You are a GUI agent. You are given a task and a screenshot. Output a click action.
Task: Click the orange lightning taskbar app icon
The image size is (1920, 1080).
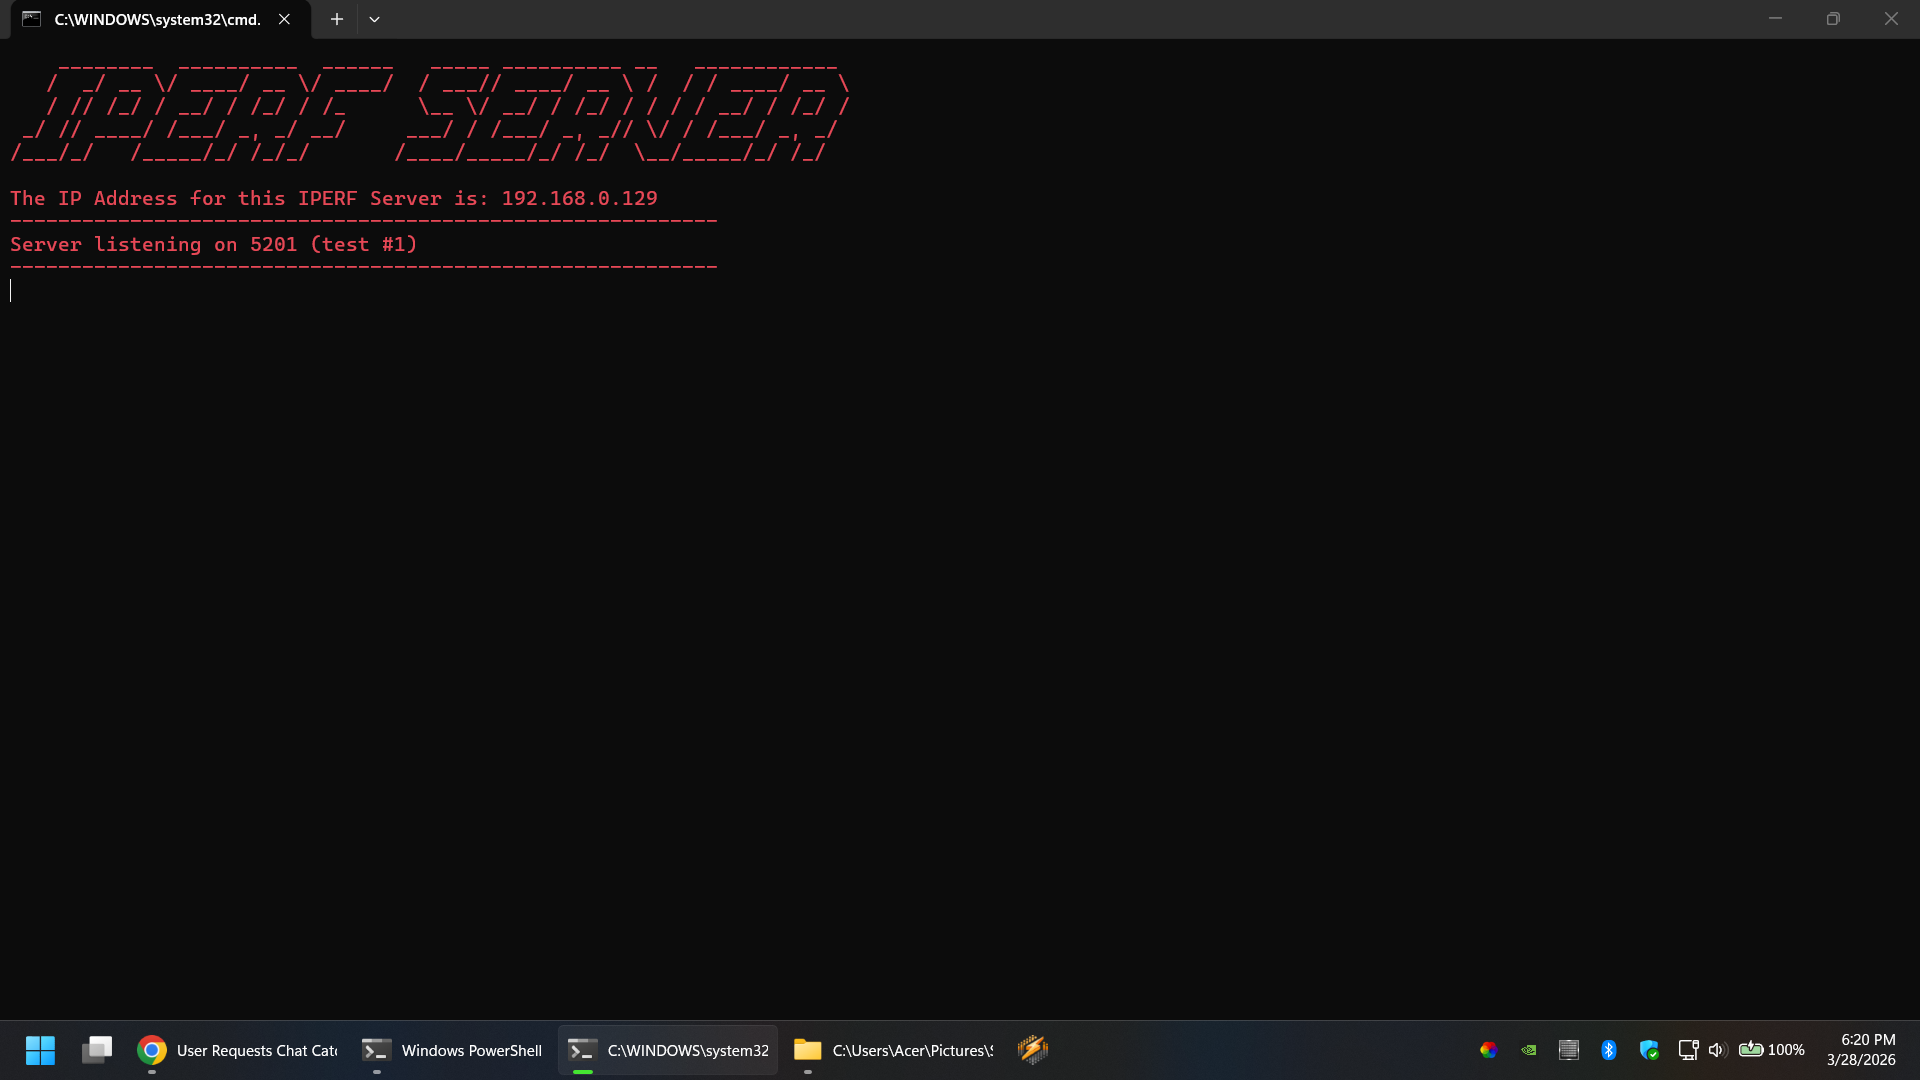point(1032,1049)
